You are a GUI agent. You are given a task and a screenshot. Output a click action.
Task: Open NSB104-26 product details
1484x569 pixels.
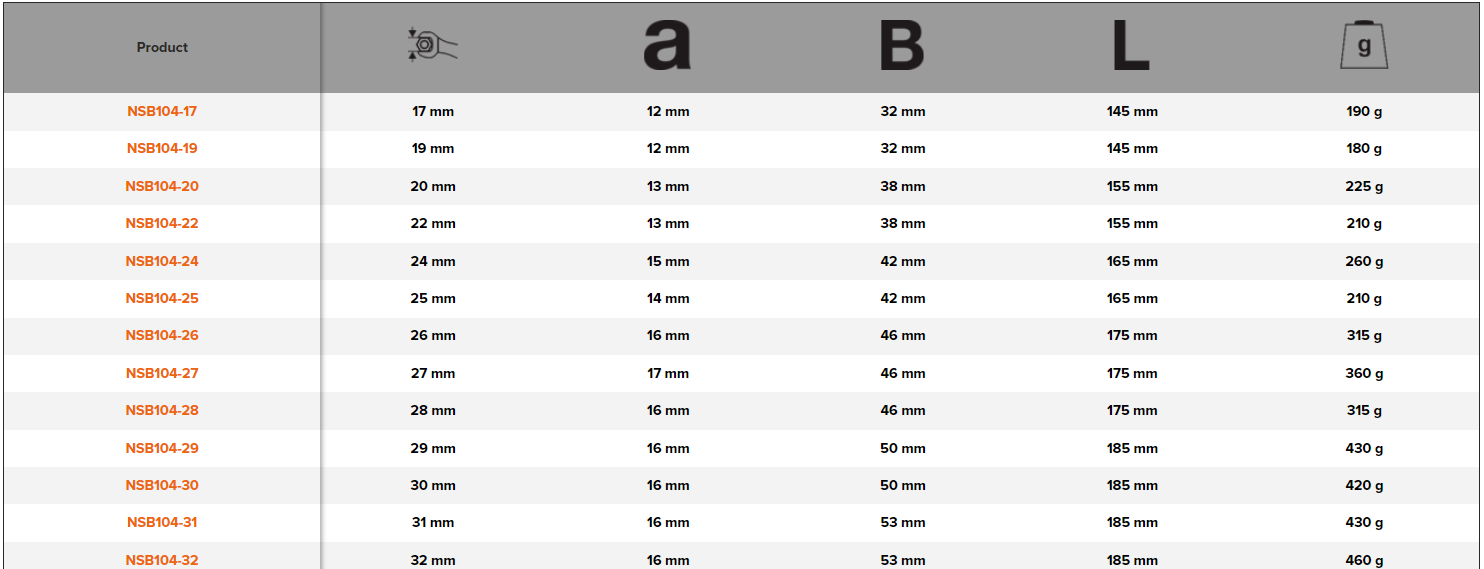coord(162,335)
